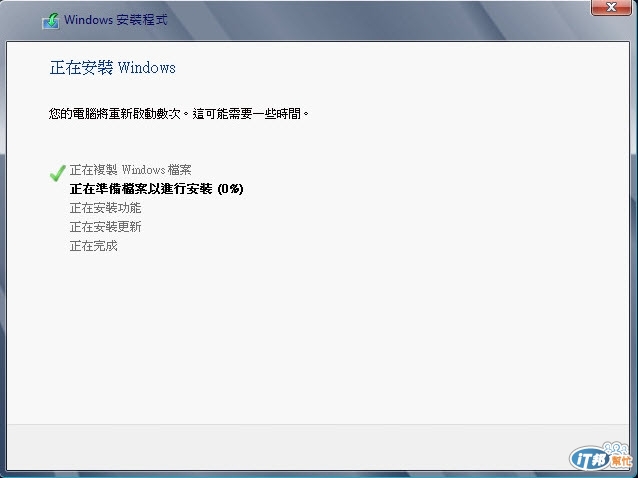Click the heading '正在安裝 Windows'
This screenshot has width=638, height=478.
point(113,68)
